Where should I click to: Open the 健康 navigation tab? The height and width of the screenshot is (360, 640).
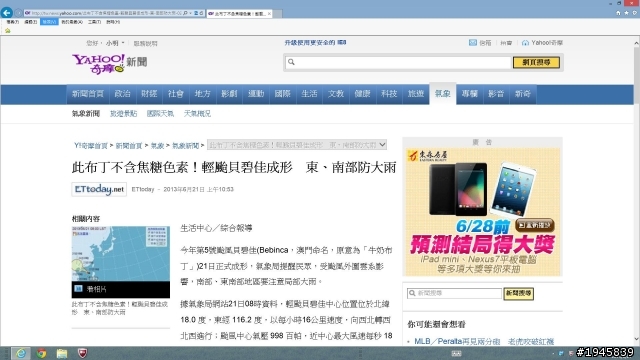pyautogui.click(x=362, y=94)
